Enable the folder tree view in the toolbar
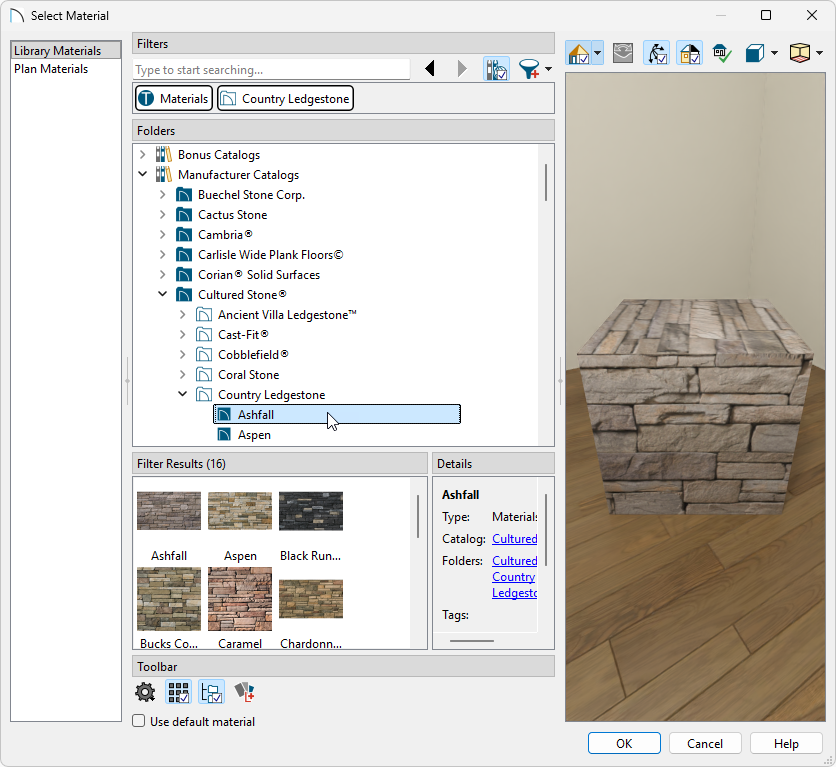Screen dimensions: 836x767 tap(211, 691)
